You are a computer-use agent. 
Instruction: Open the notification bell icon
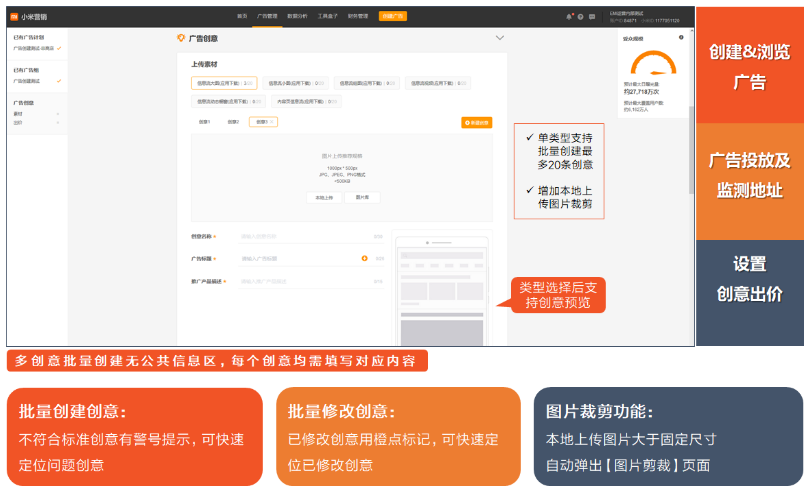(569, 17)
